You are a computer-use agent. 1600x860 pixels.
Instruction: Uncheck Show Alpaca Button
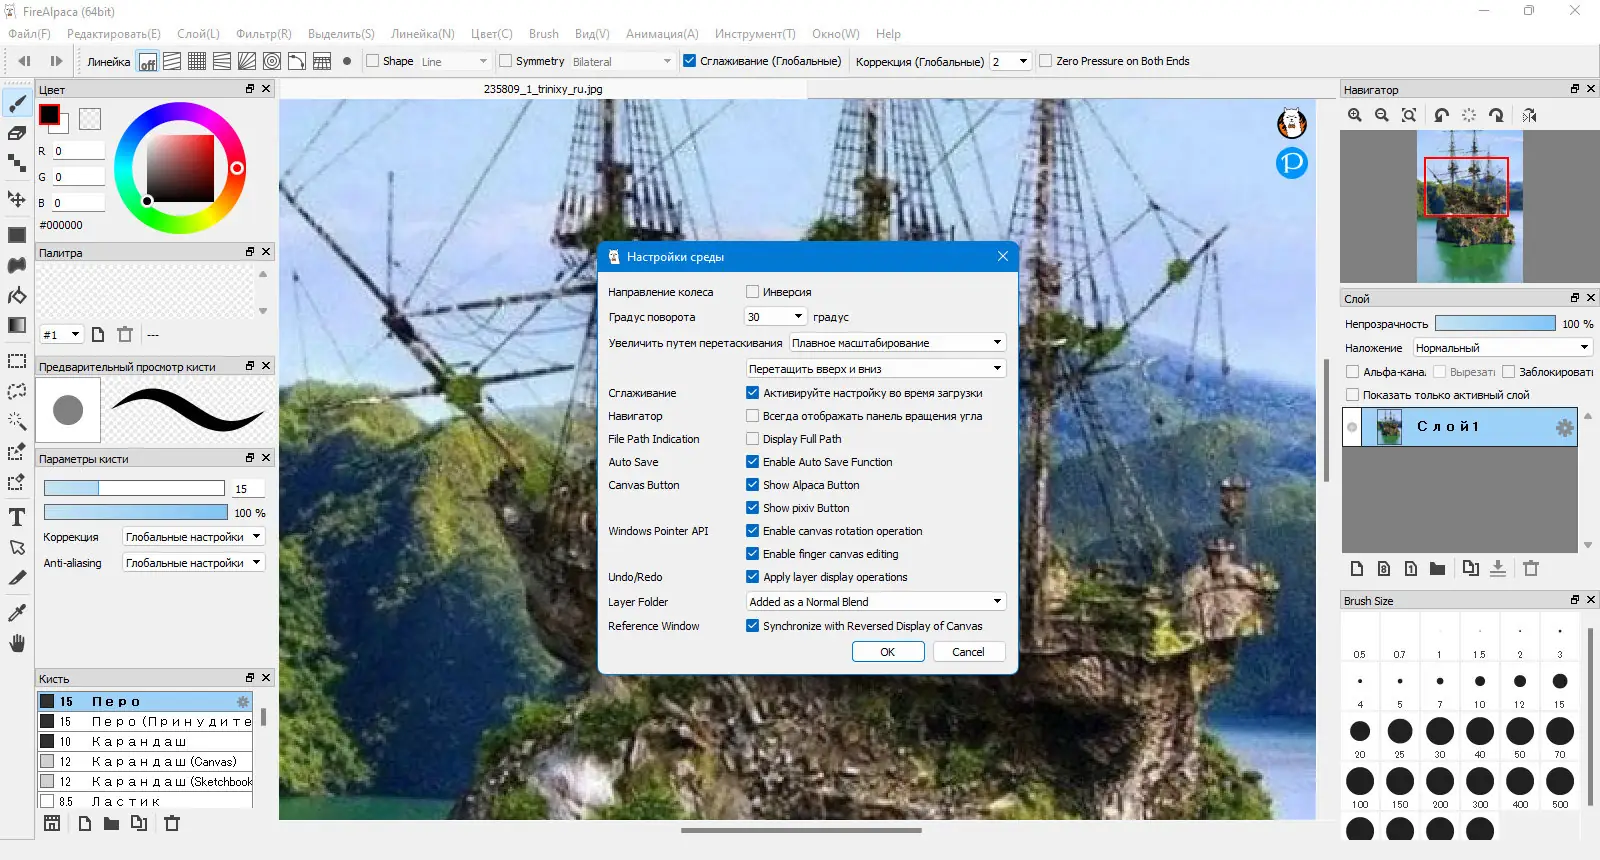click(x=753, y=485)
